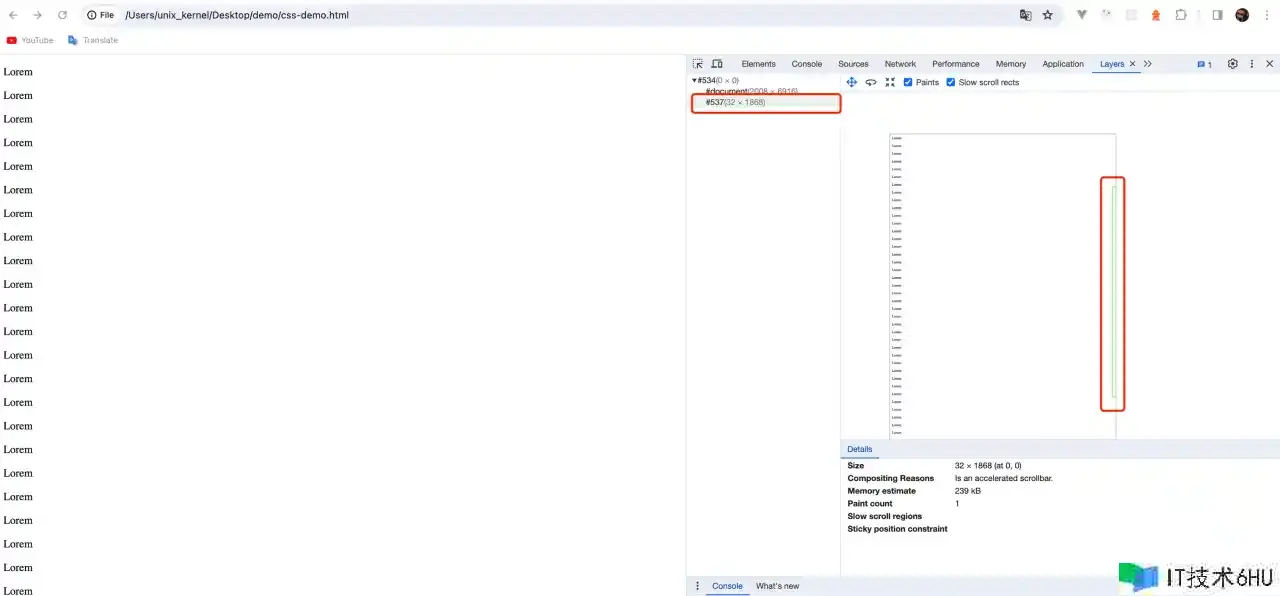This screenshot has width=1280, height=596.
Task: Switch to the Network tab
Action: pos(900,64)
